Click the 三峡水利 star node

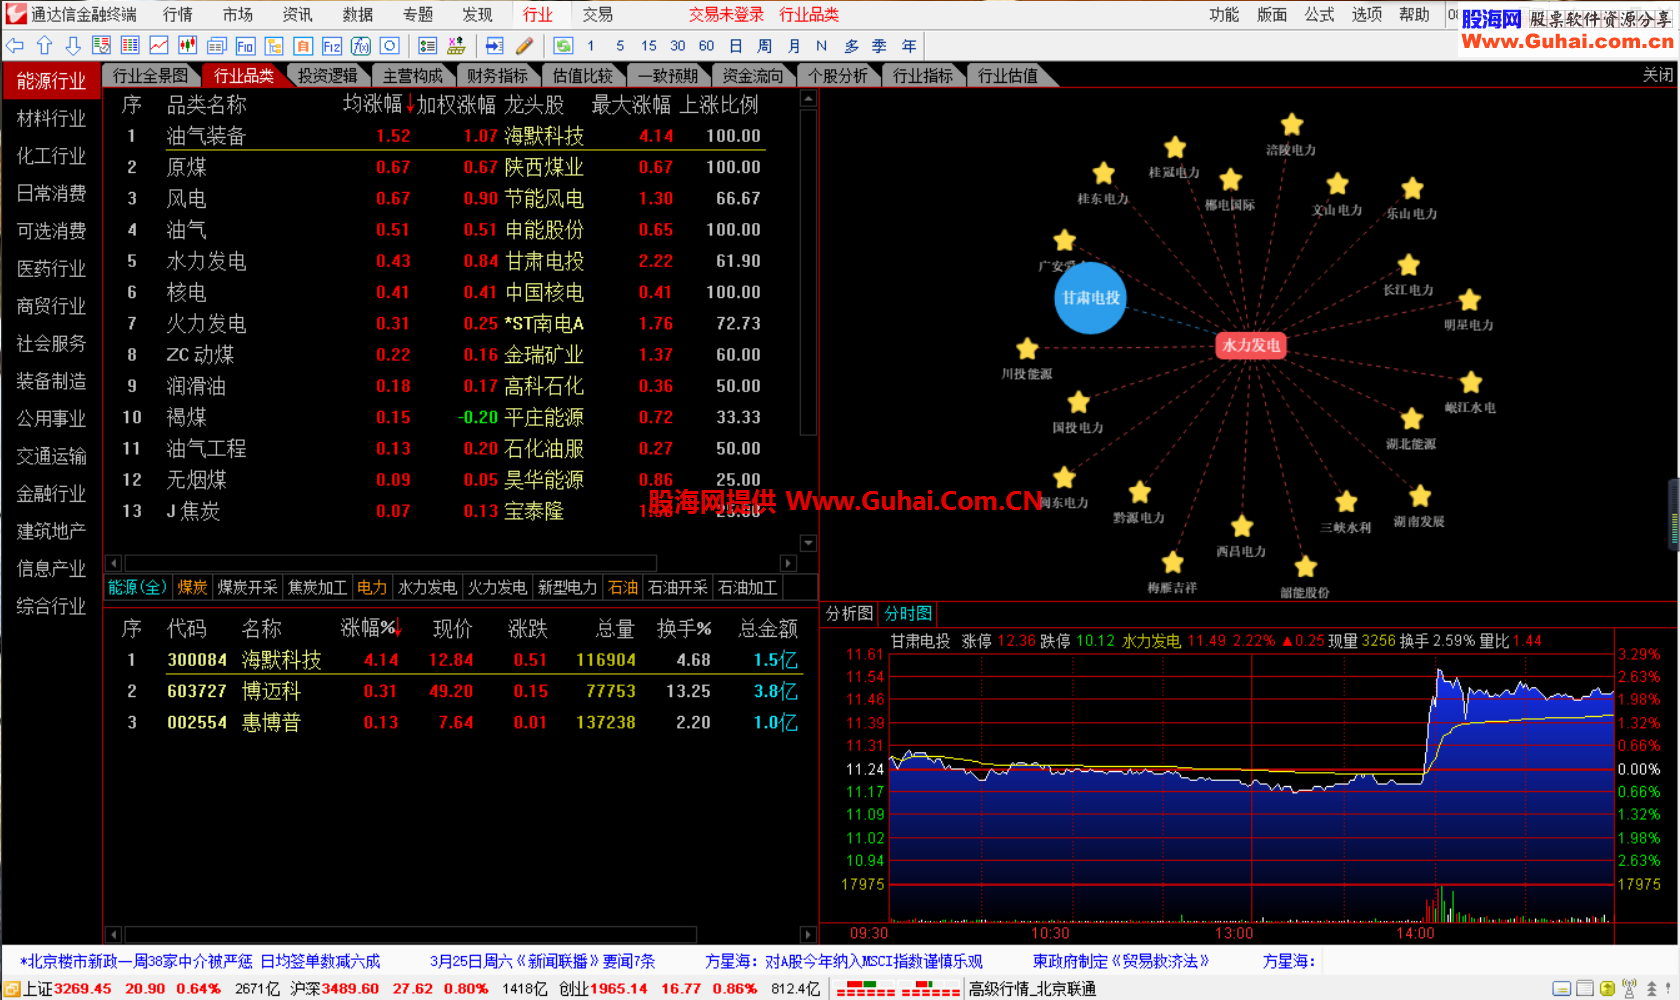pos(1346,502)
